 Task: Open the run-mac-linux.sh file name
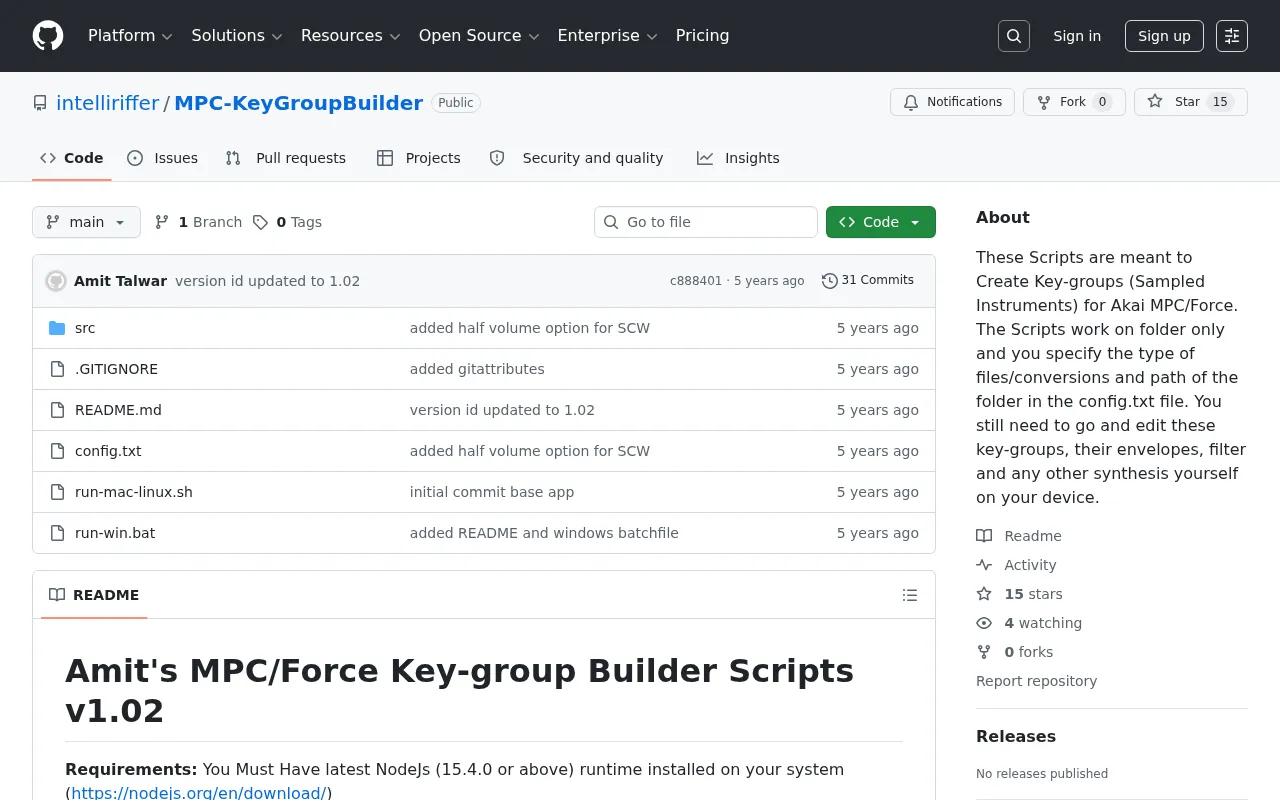pyautogui.click(x=134, y=492)
